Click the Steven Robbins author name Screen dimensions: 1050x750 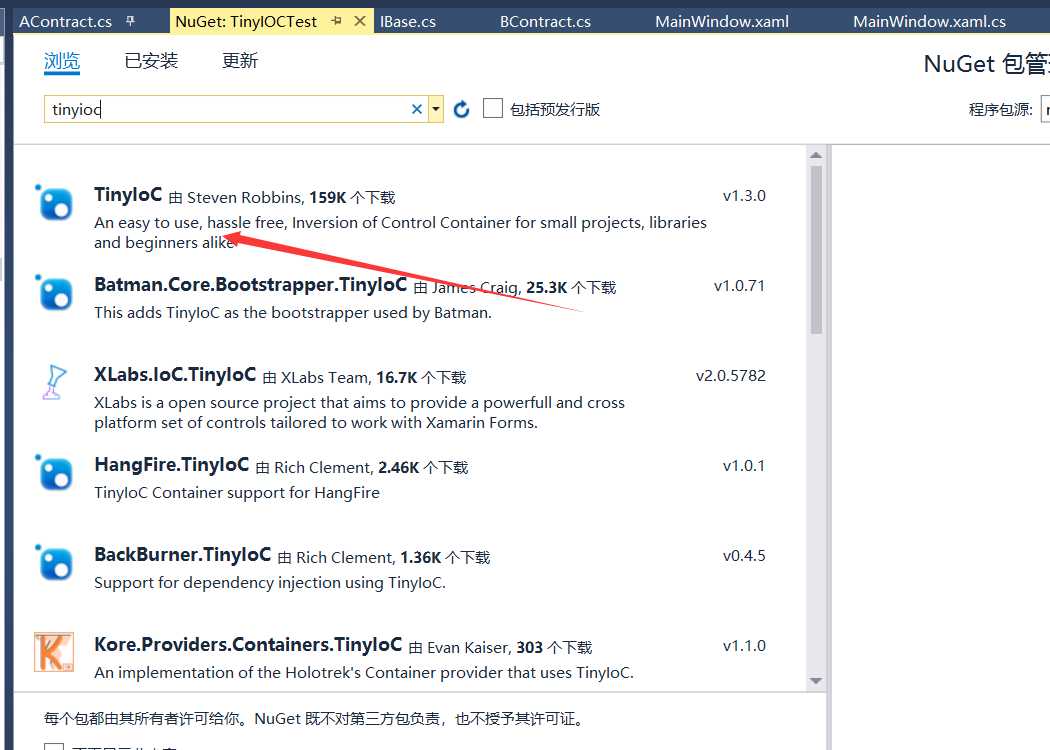tap(245, 198)
